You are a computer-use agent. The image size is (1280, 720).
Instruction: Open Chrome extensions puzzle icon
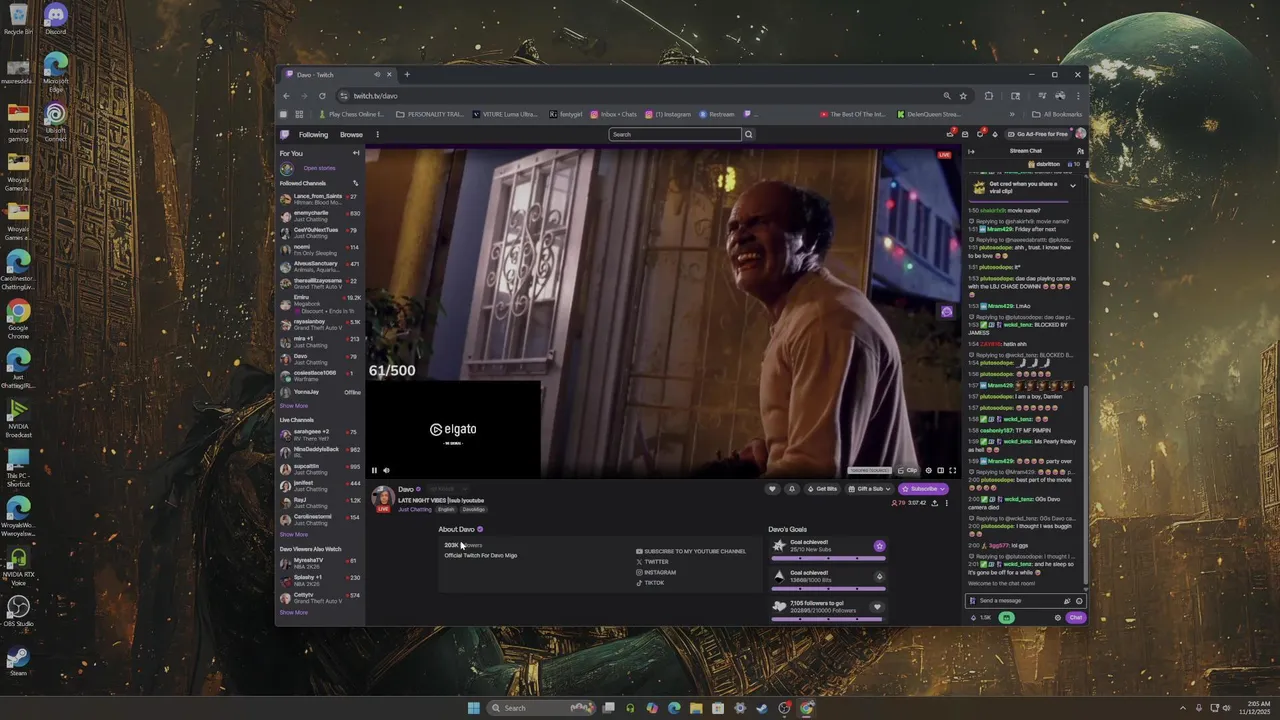point(988,96)
